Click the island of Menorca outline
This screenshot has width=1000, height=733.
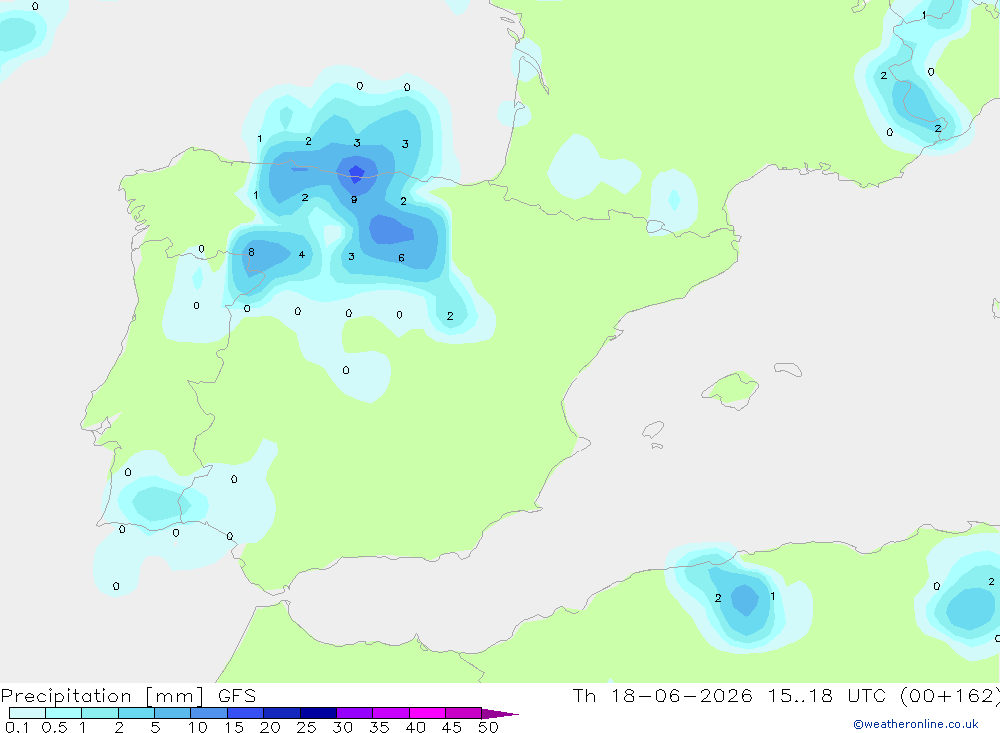click(x=788, y=369)
